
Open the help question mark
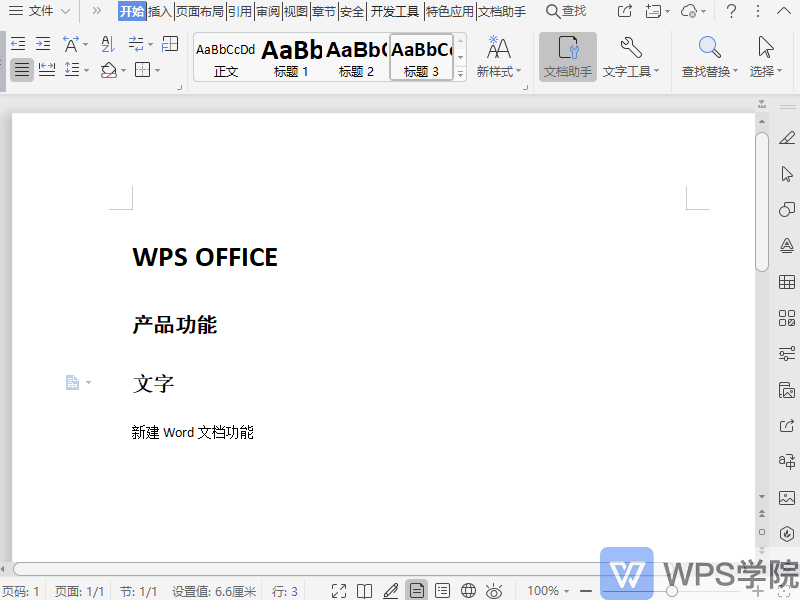731,11
